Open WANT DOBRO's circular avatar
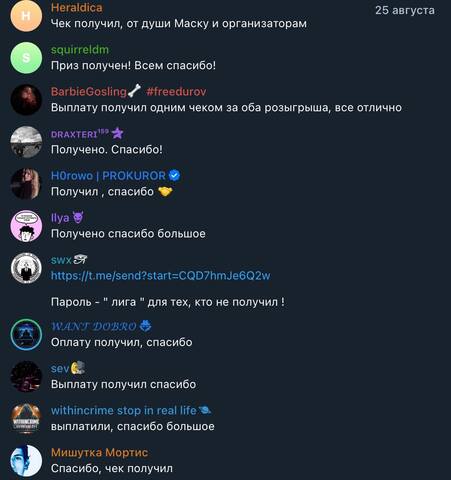Screen dimensions: 451x480 pos(26,334)
